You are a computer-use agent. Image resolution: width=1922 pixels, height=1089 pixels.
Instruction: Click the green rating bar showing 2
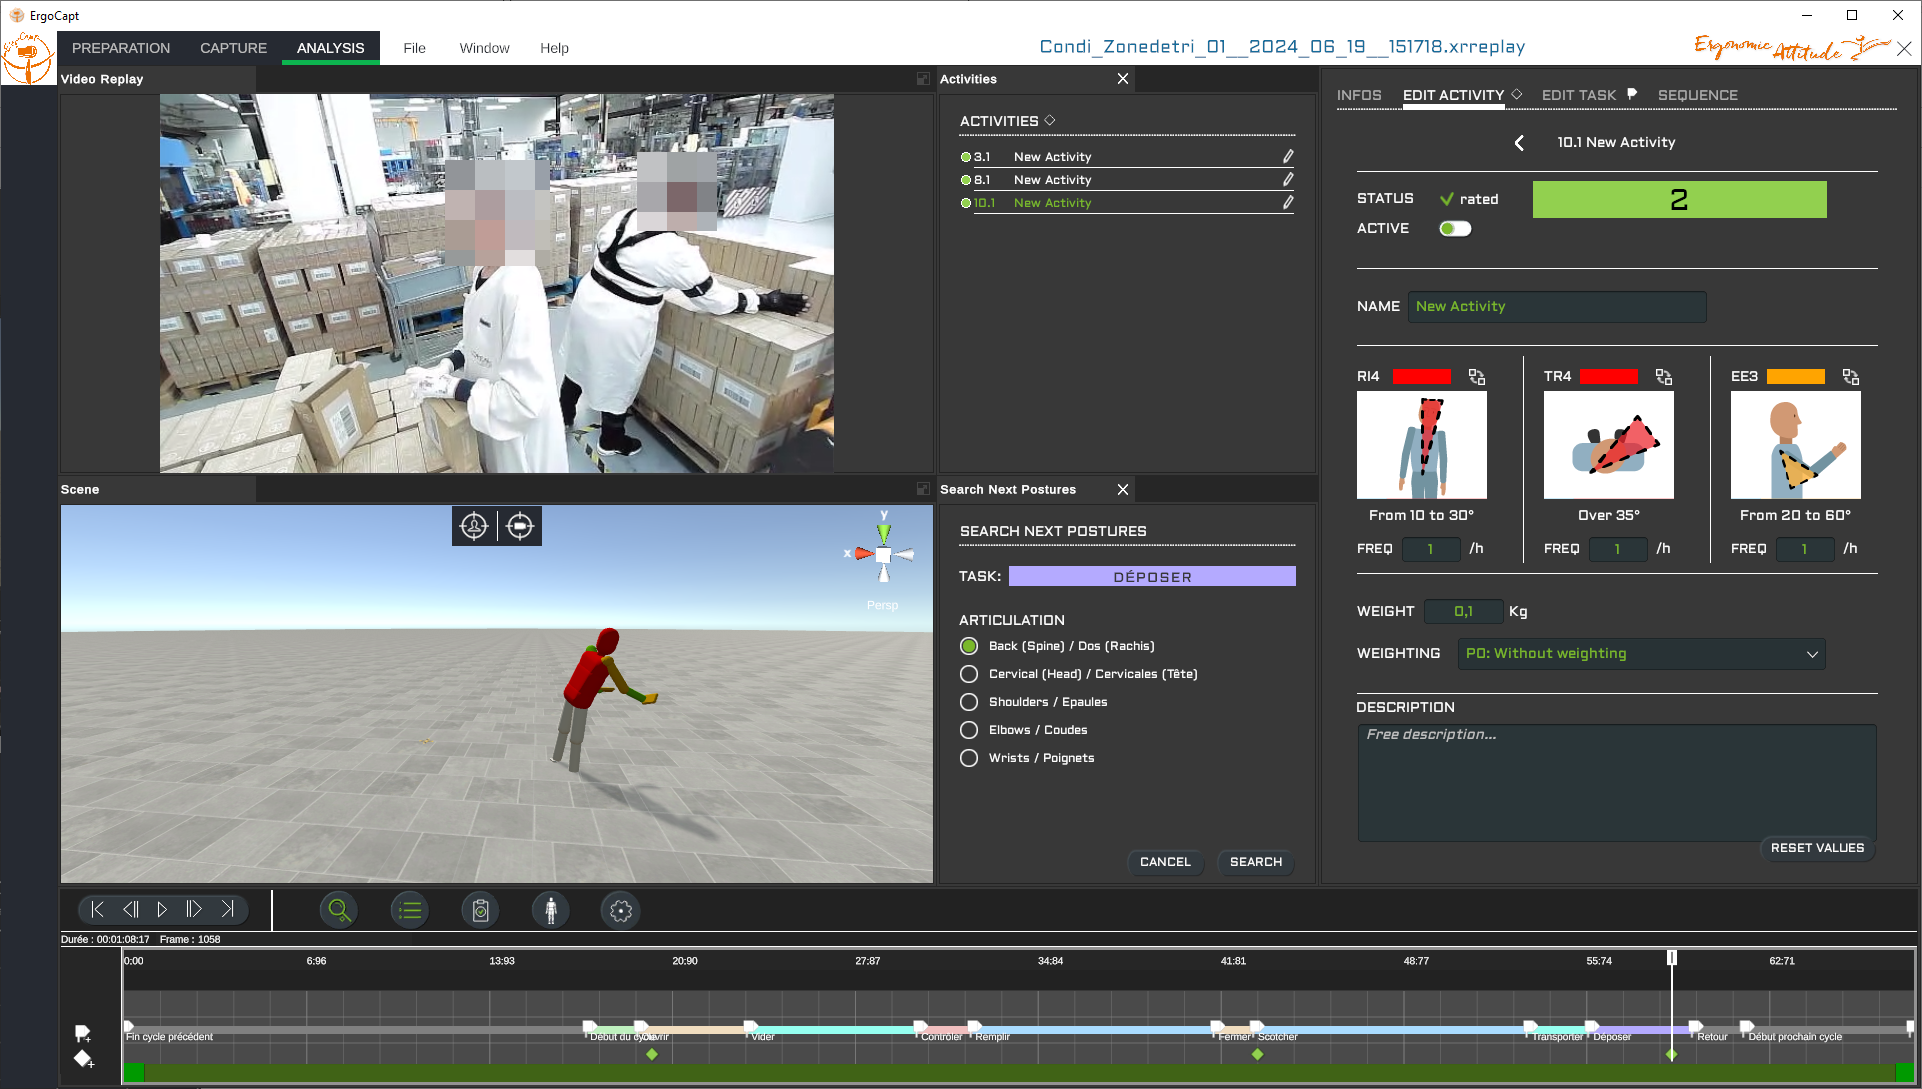coord(1679,200)
